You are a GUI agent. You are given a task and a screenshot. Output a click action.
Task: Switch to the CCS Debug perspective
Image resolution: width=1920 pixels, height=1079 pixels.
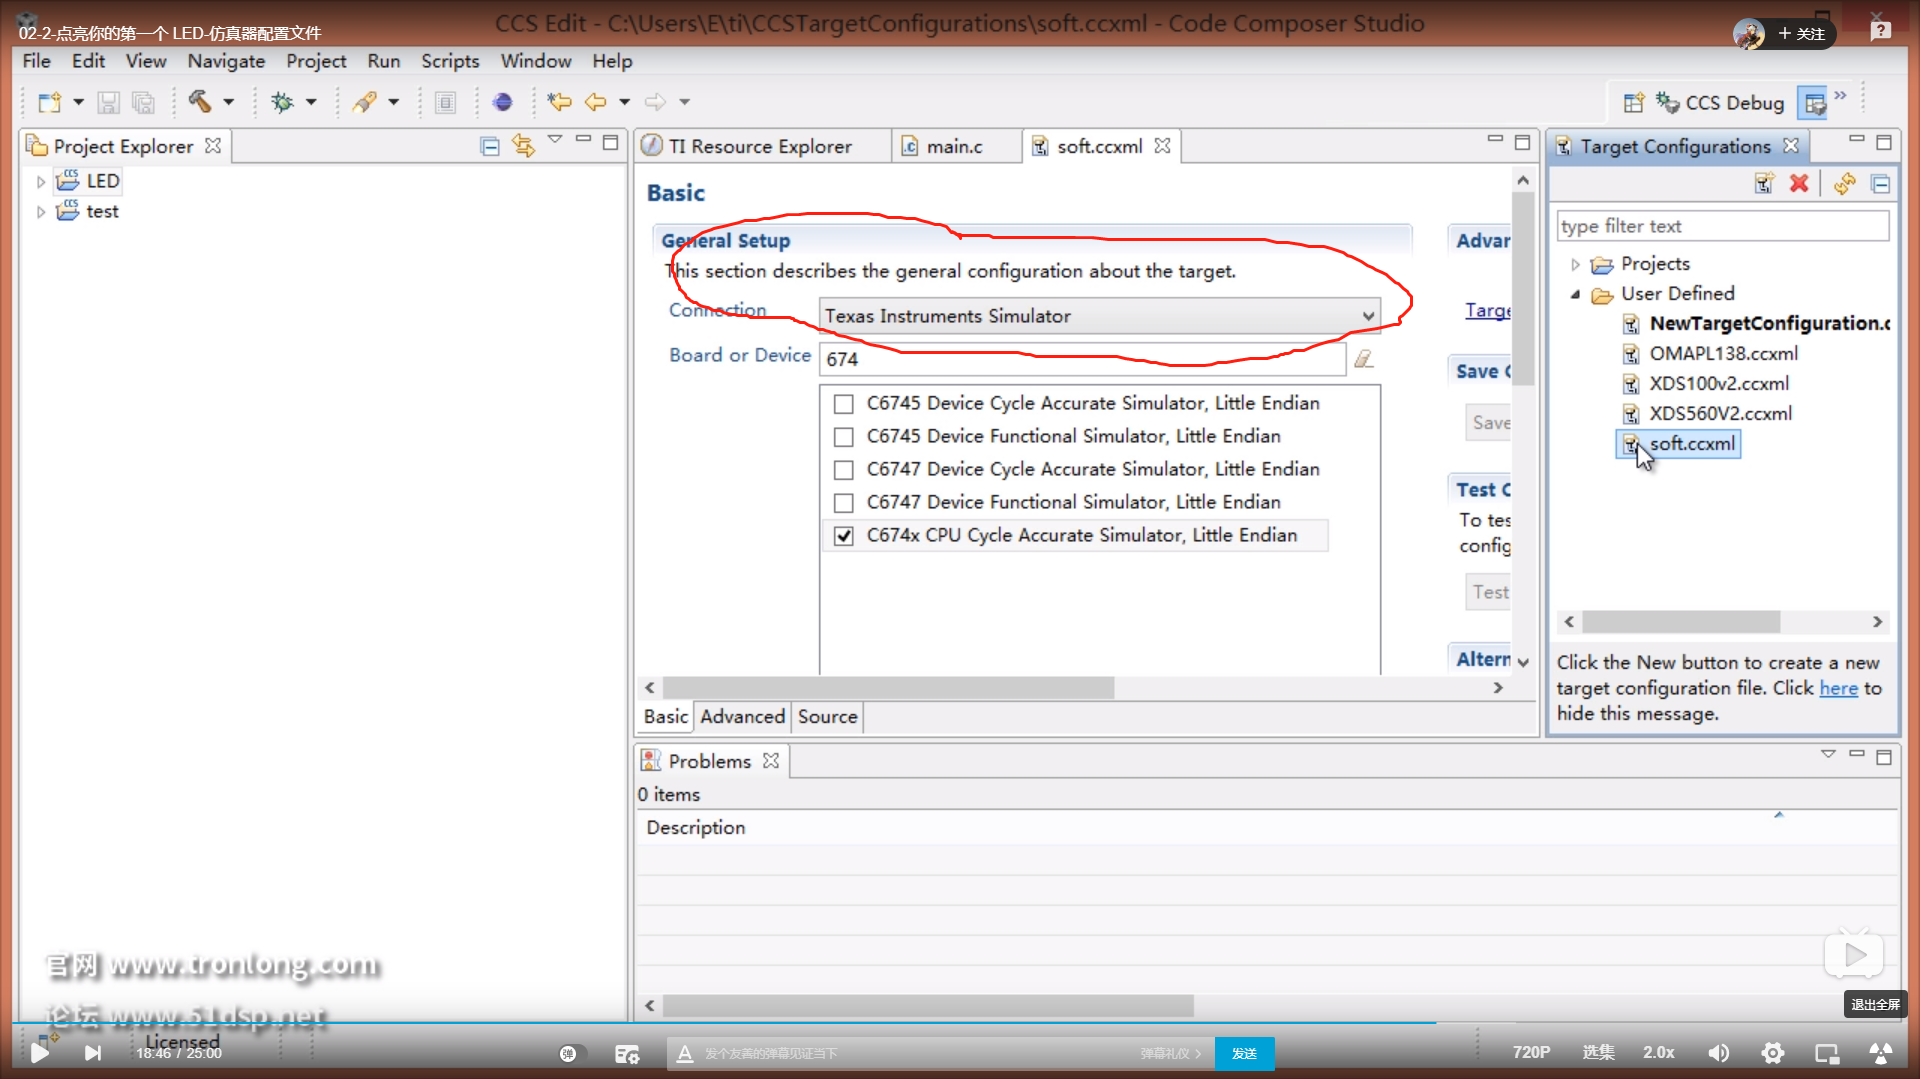tap(1721, 103)
